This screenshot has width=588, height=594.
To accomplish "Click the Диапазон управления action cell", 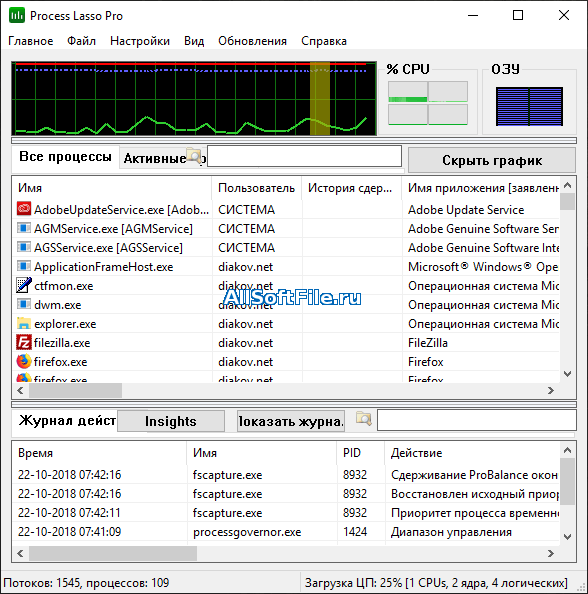I will point(451,532).
